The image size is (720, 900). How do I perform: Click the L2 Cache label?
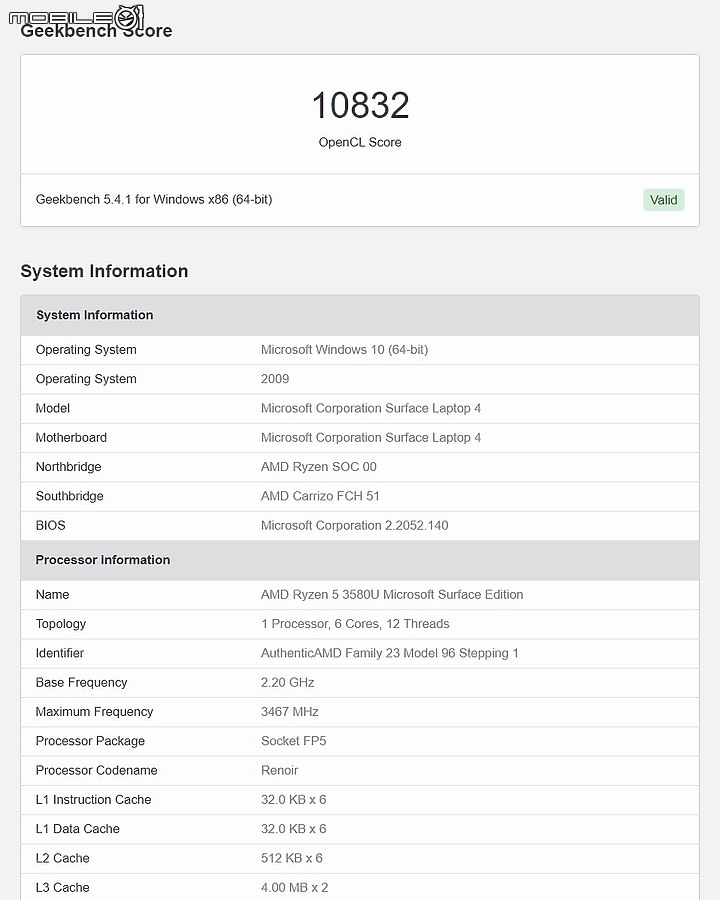click(63, 858)
